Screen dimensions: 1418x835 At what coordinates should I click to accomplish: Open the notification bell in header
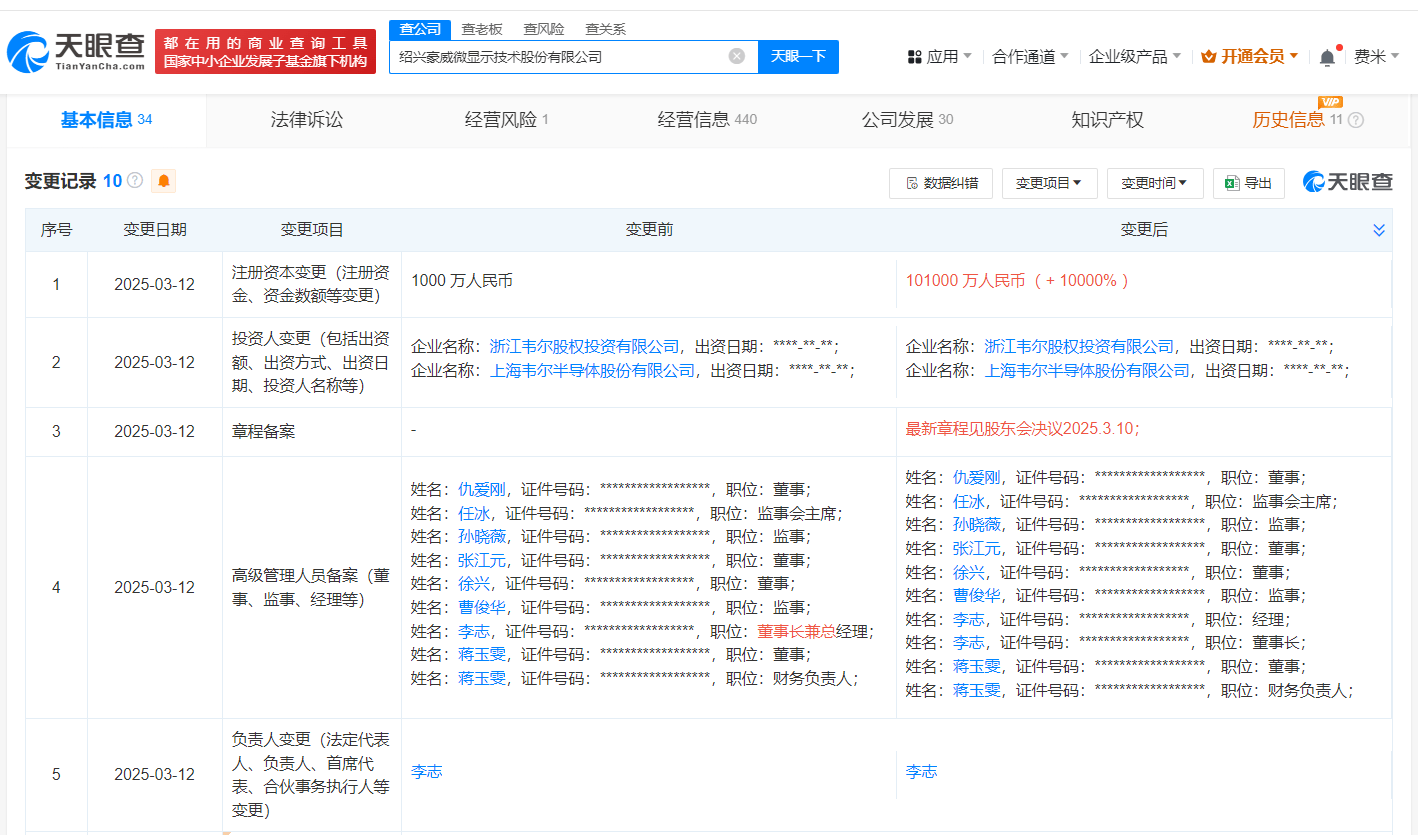tap(1327, 57)
